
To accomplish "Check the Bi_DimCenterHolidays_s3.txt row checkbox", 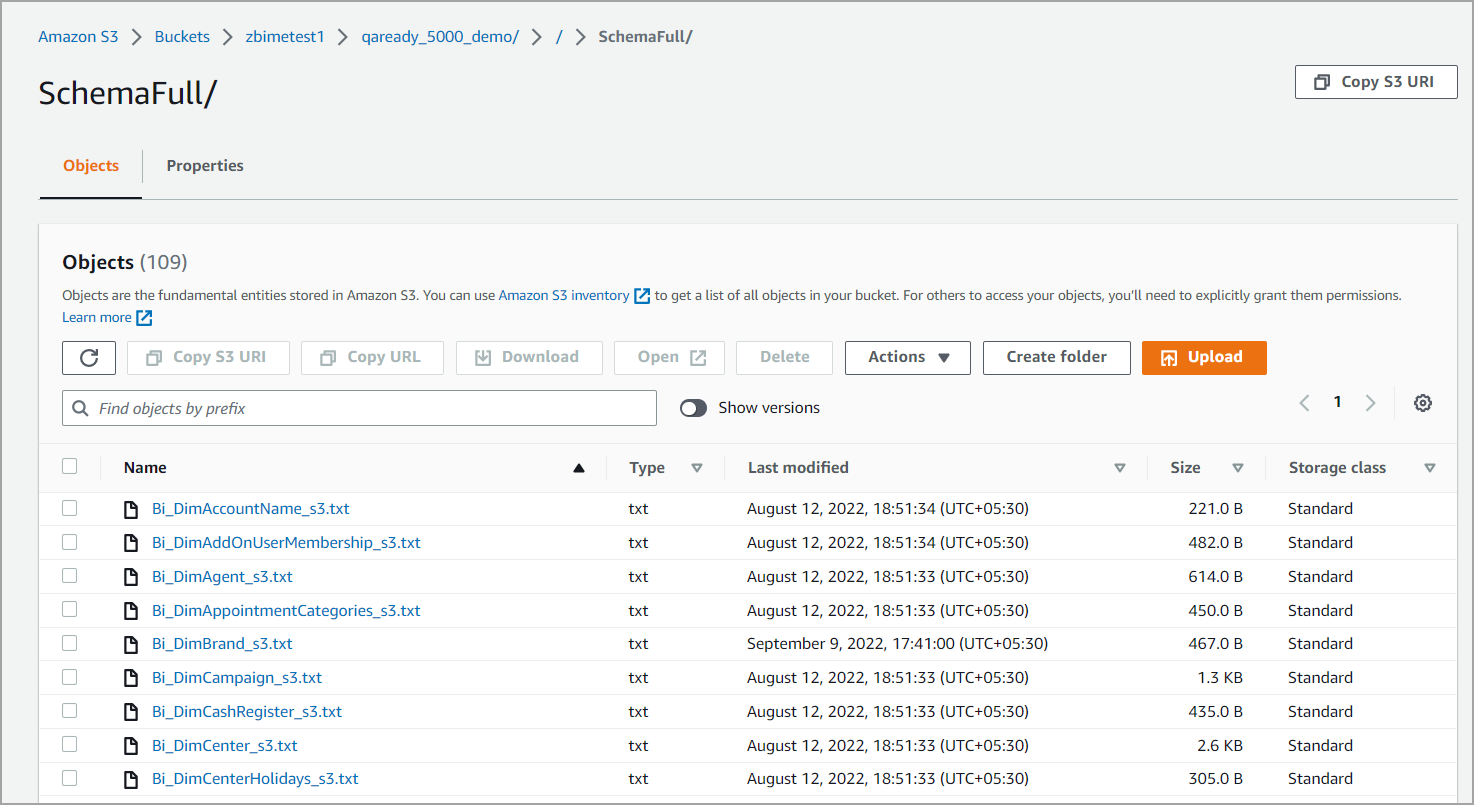I will click(x=69, y=778).
